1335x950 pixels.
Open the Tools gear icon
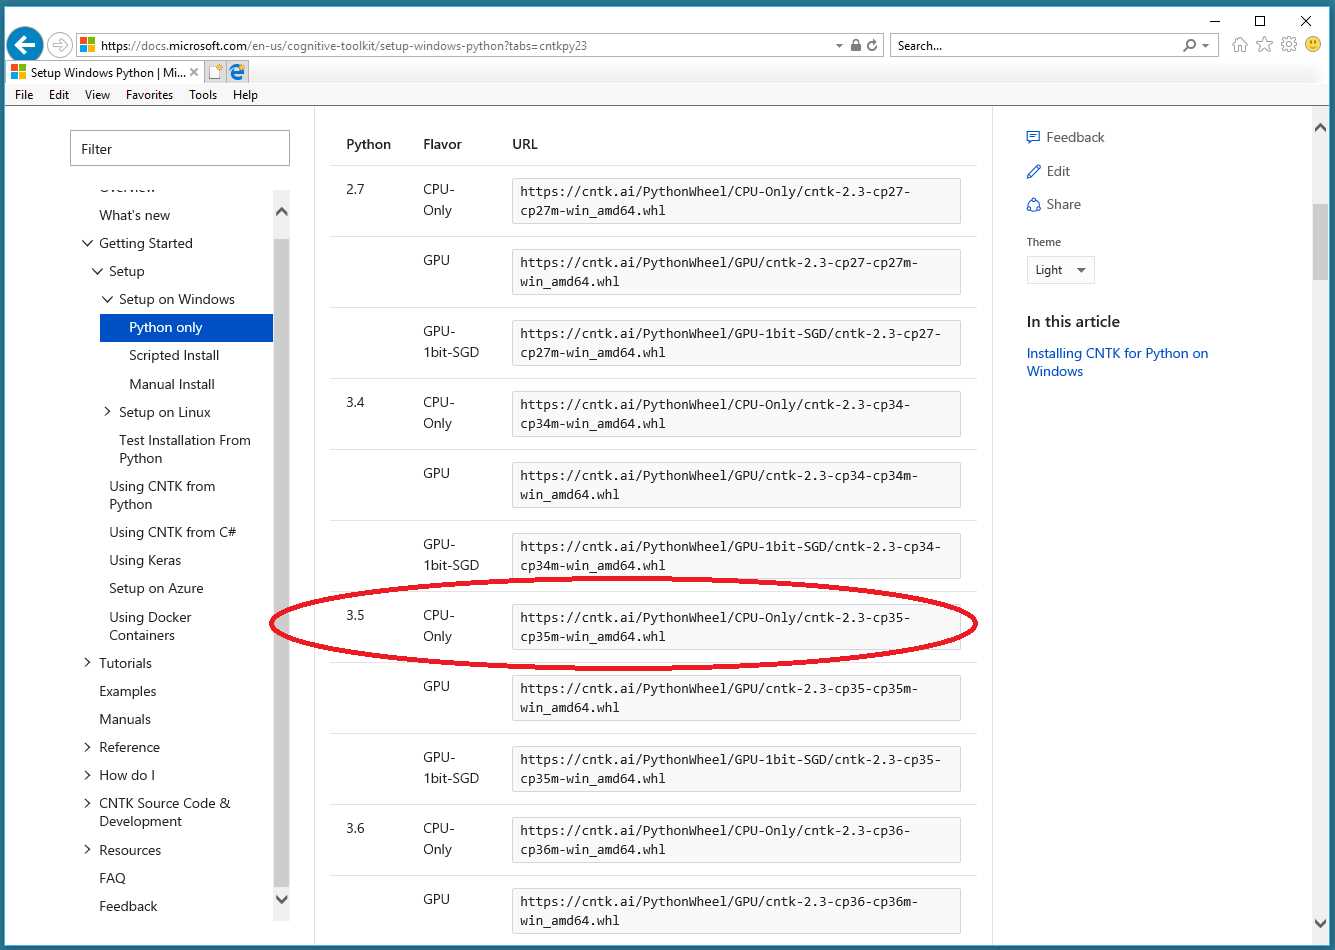tap(1289, 45)
